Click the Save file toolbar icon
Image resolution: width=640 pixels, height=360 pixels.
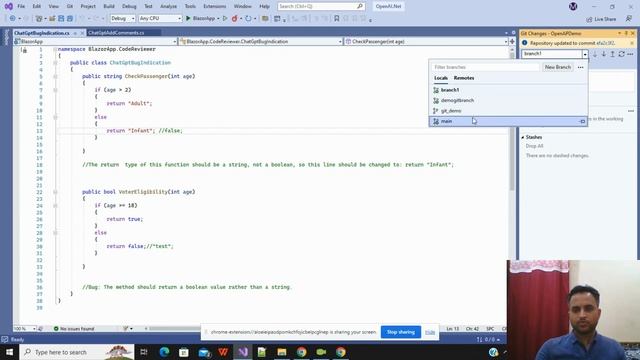pos(61,18)
